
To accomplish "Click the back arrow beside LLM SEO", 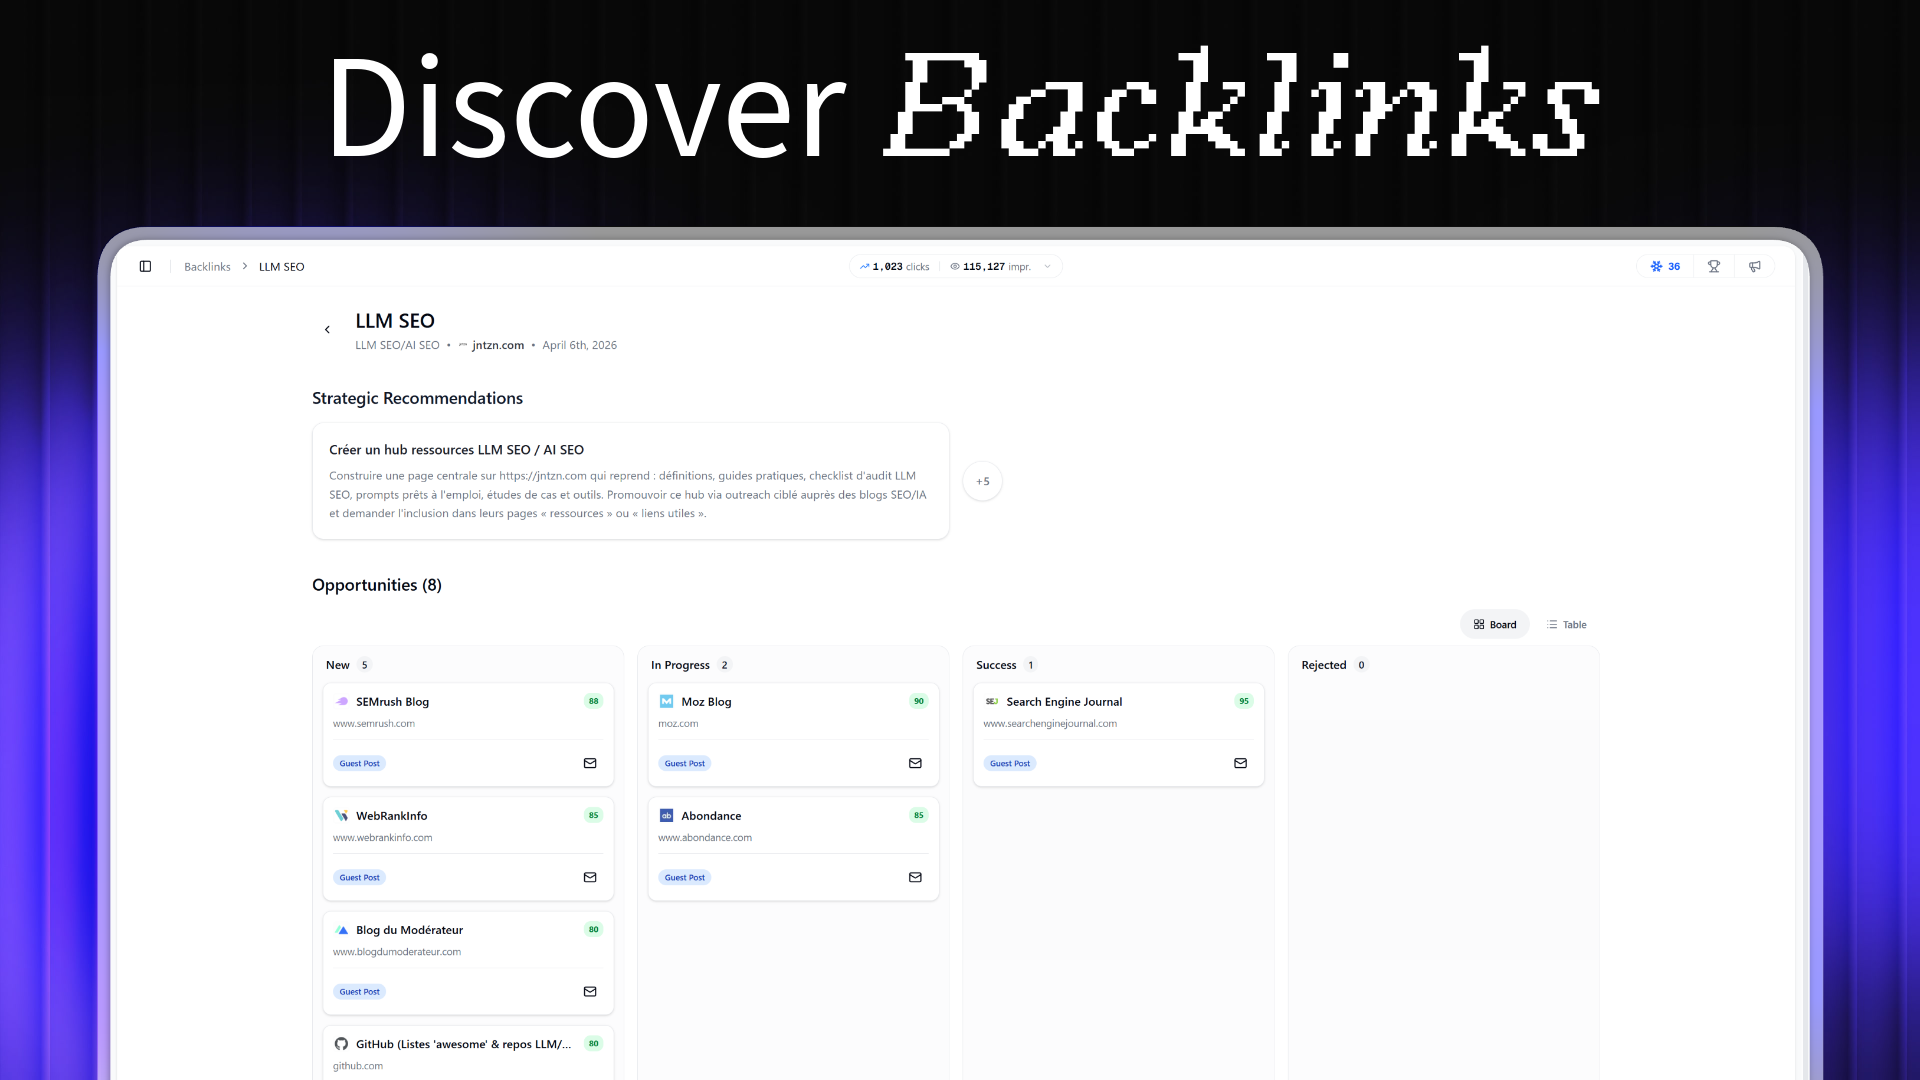I will pos(327,330).
